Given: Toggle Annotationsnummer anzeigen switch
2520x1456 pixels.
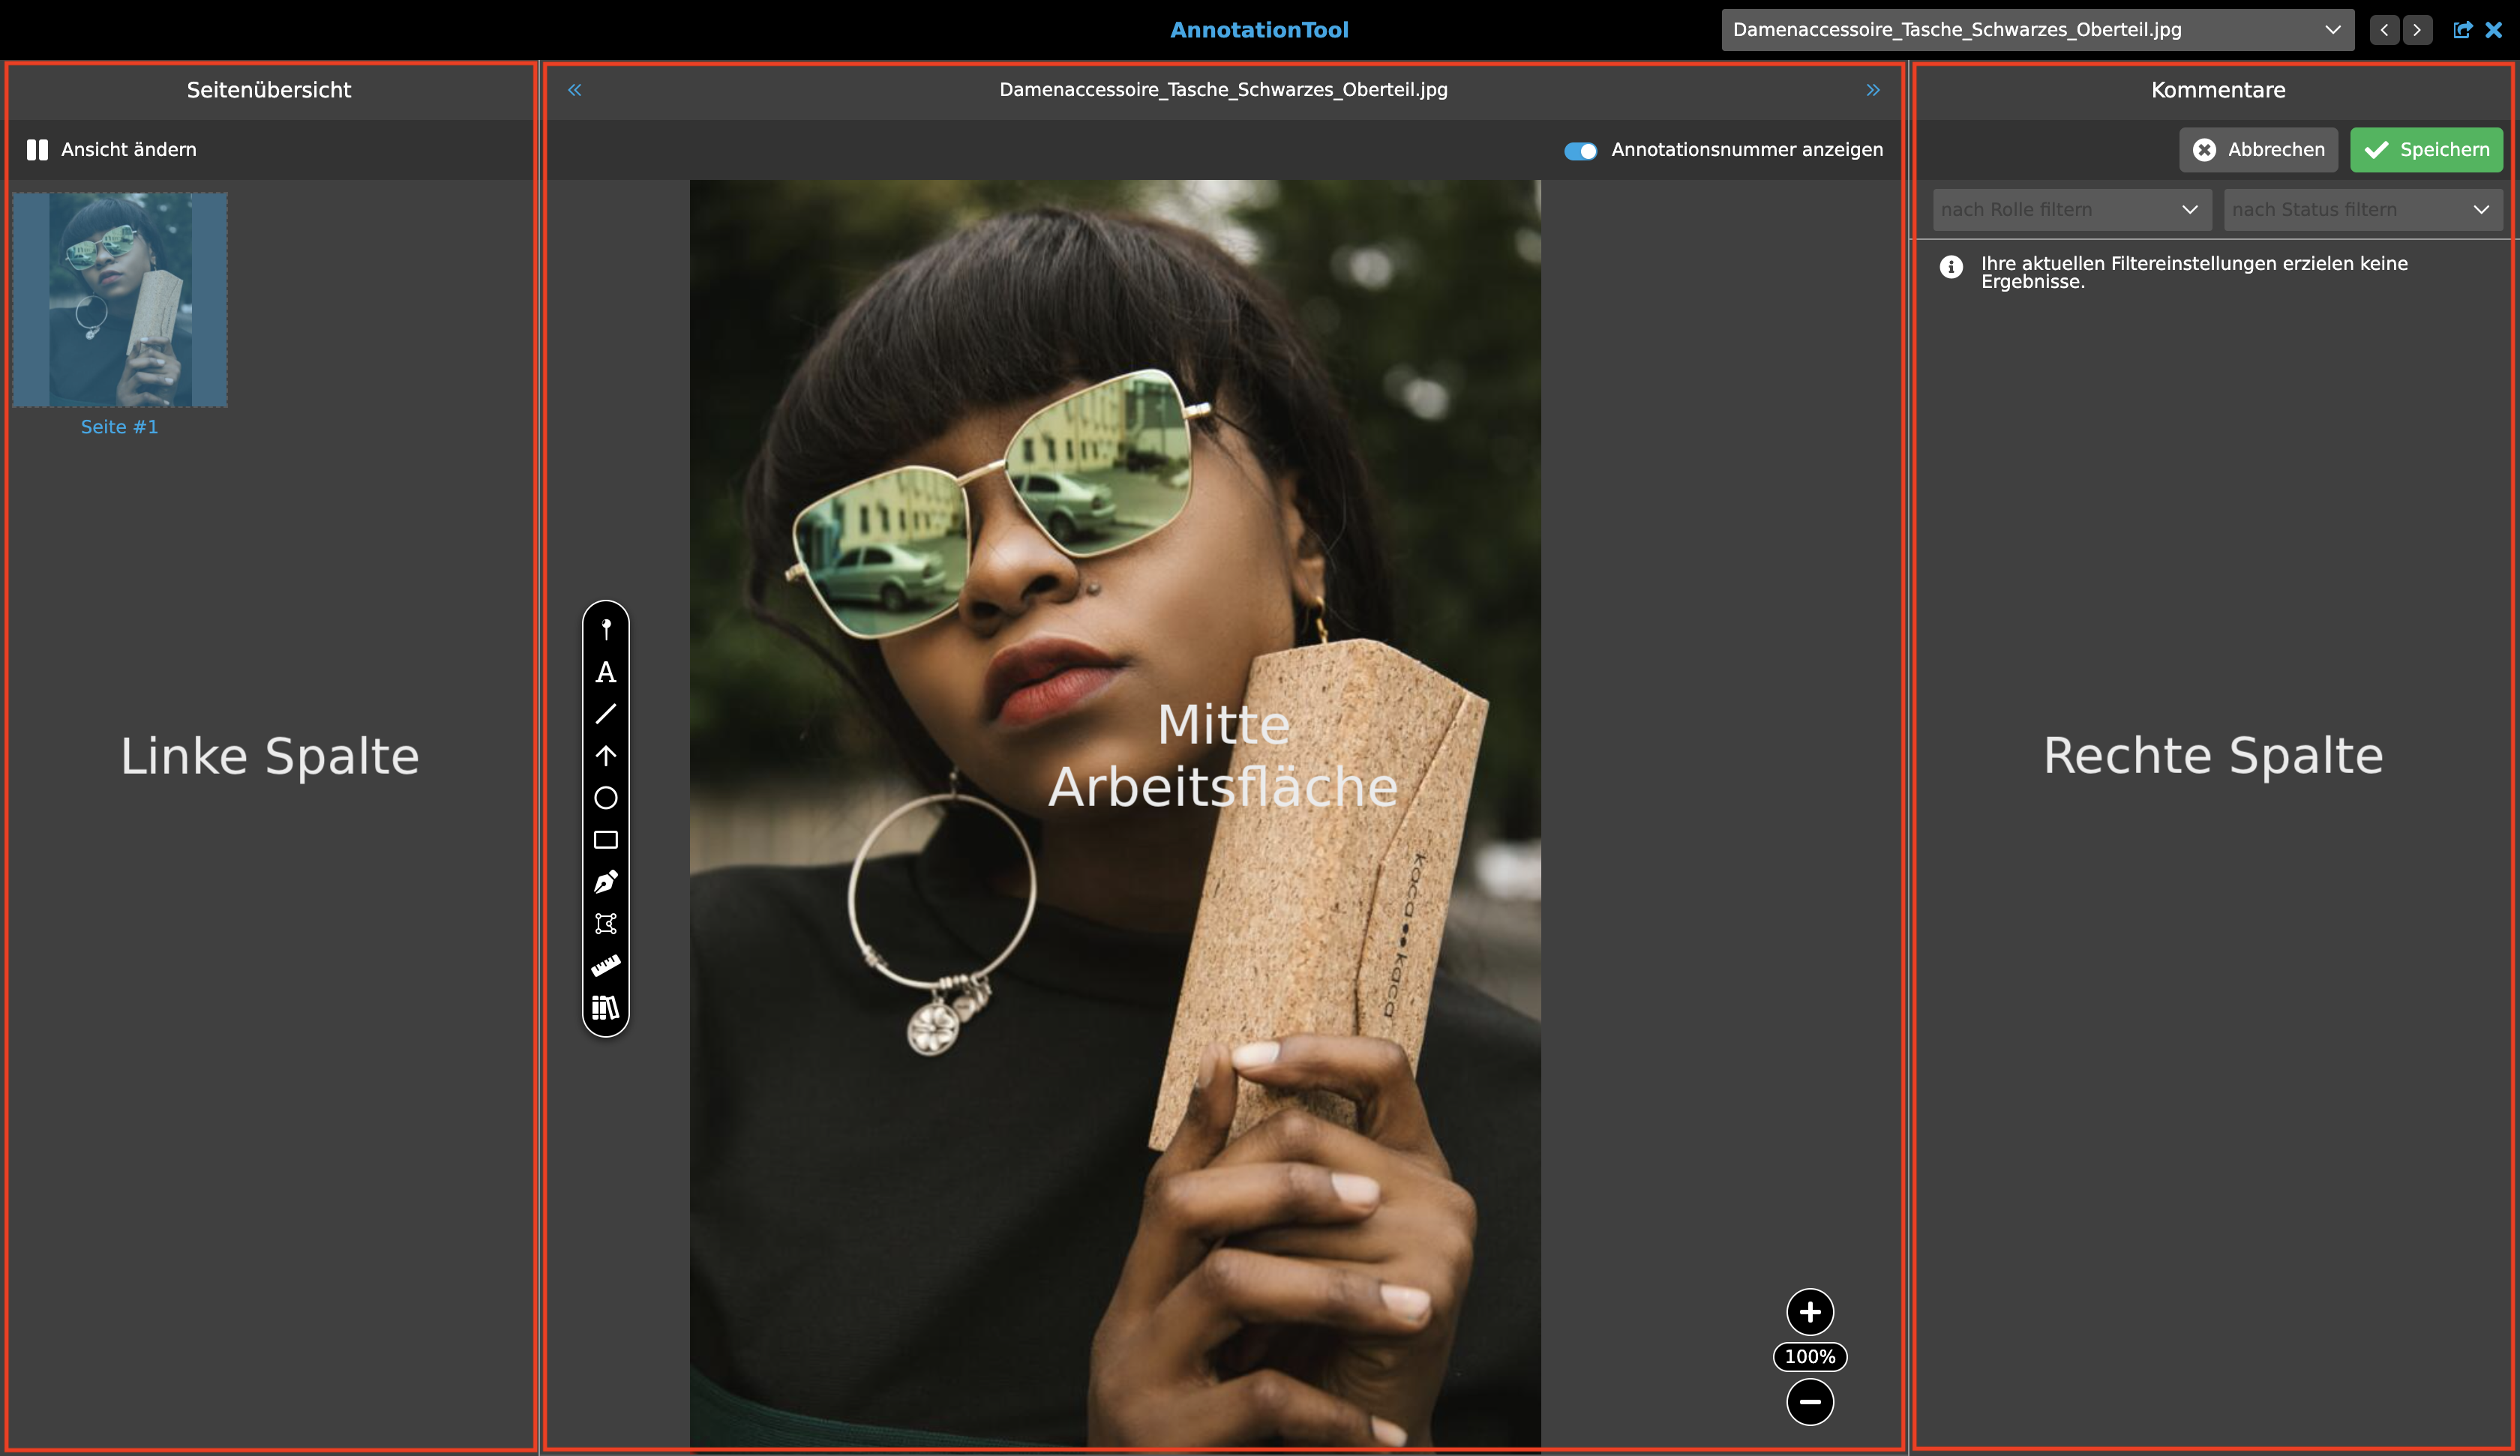Looking at the screenshot, I should [1580, 151].
